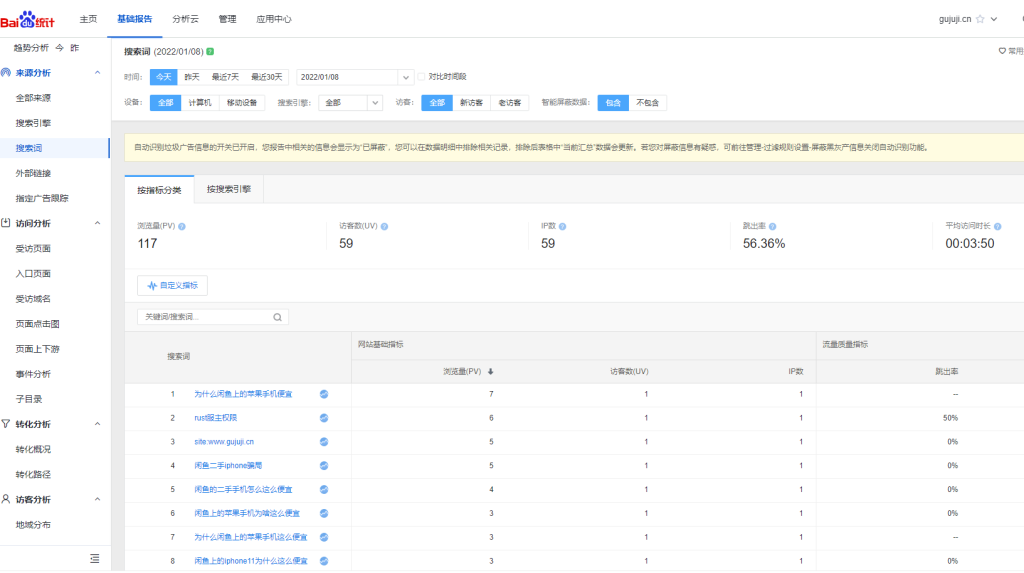1024x573 pixels.
Task: Open trend icon for rust服主权限 row
Action: 324,417
